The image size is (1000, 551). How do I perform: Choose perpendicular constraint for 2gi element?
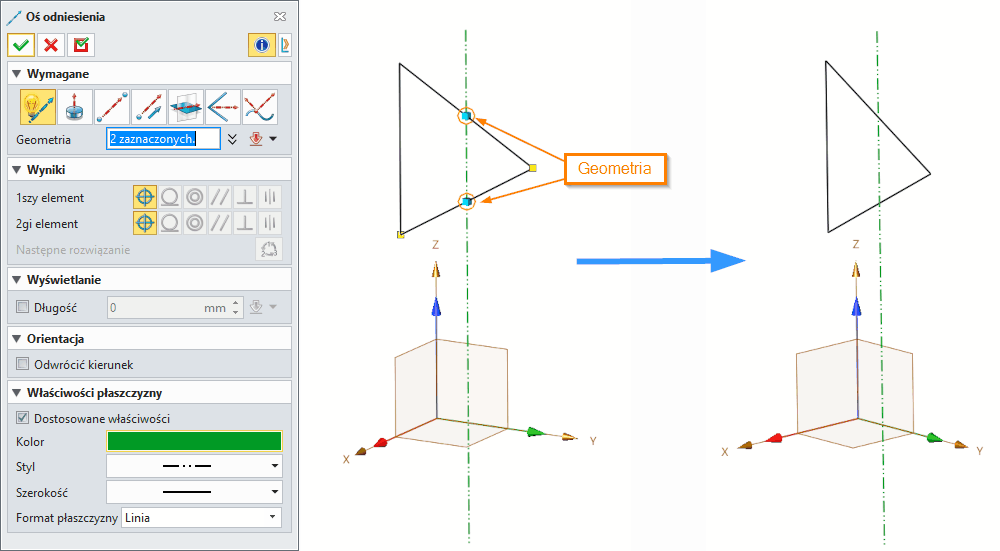(x=244, y=223)
